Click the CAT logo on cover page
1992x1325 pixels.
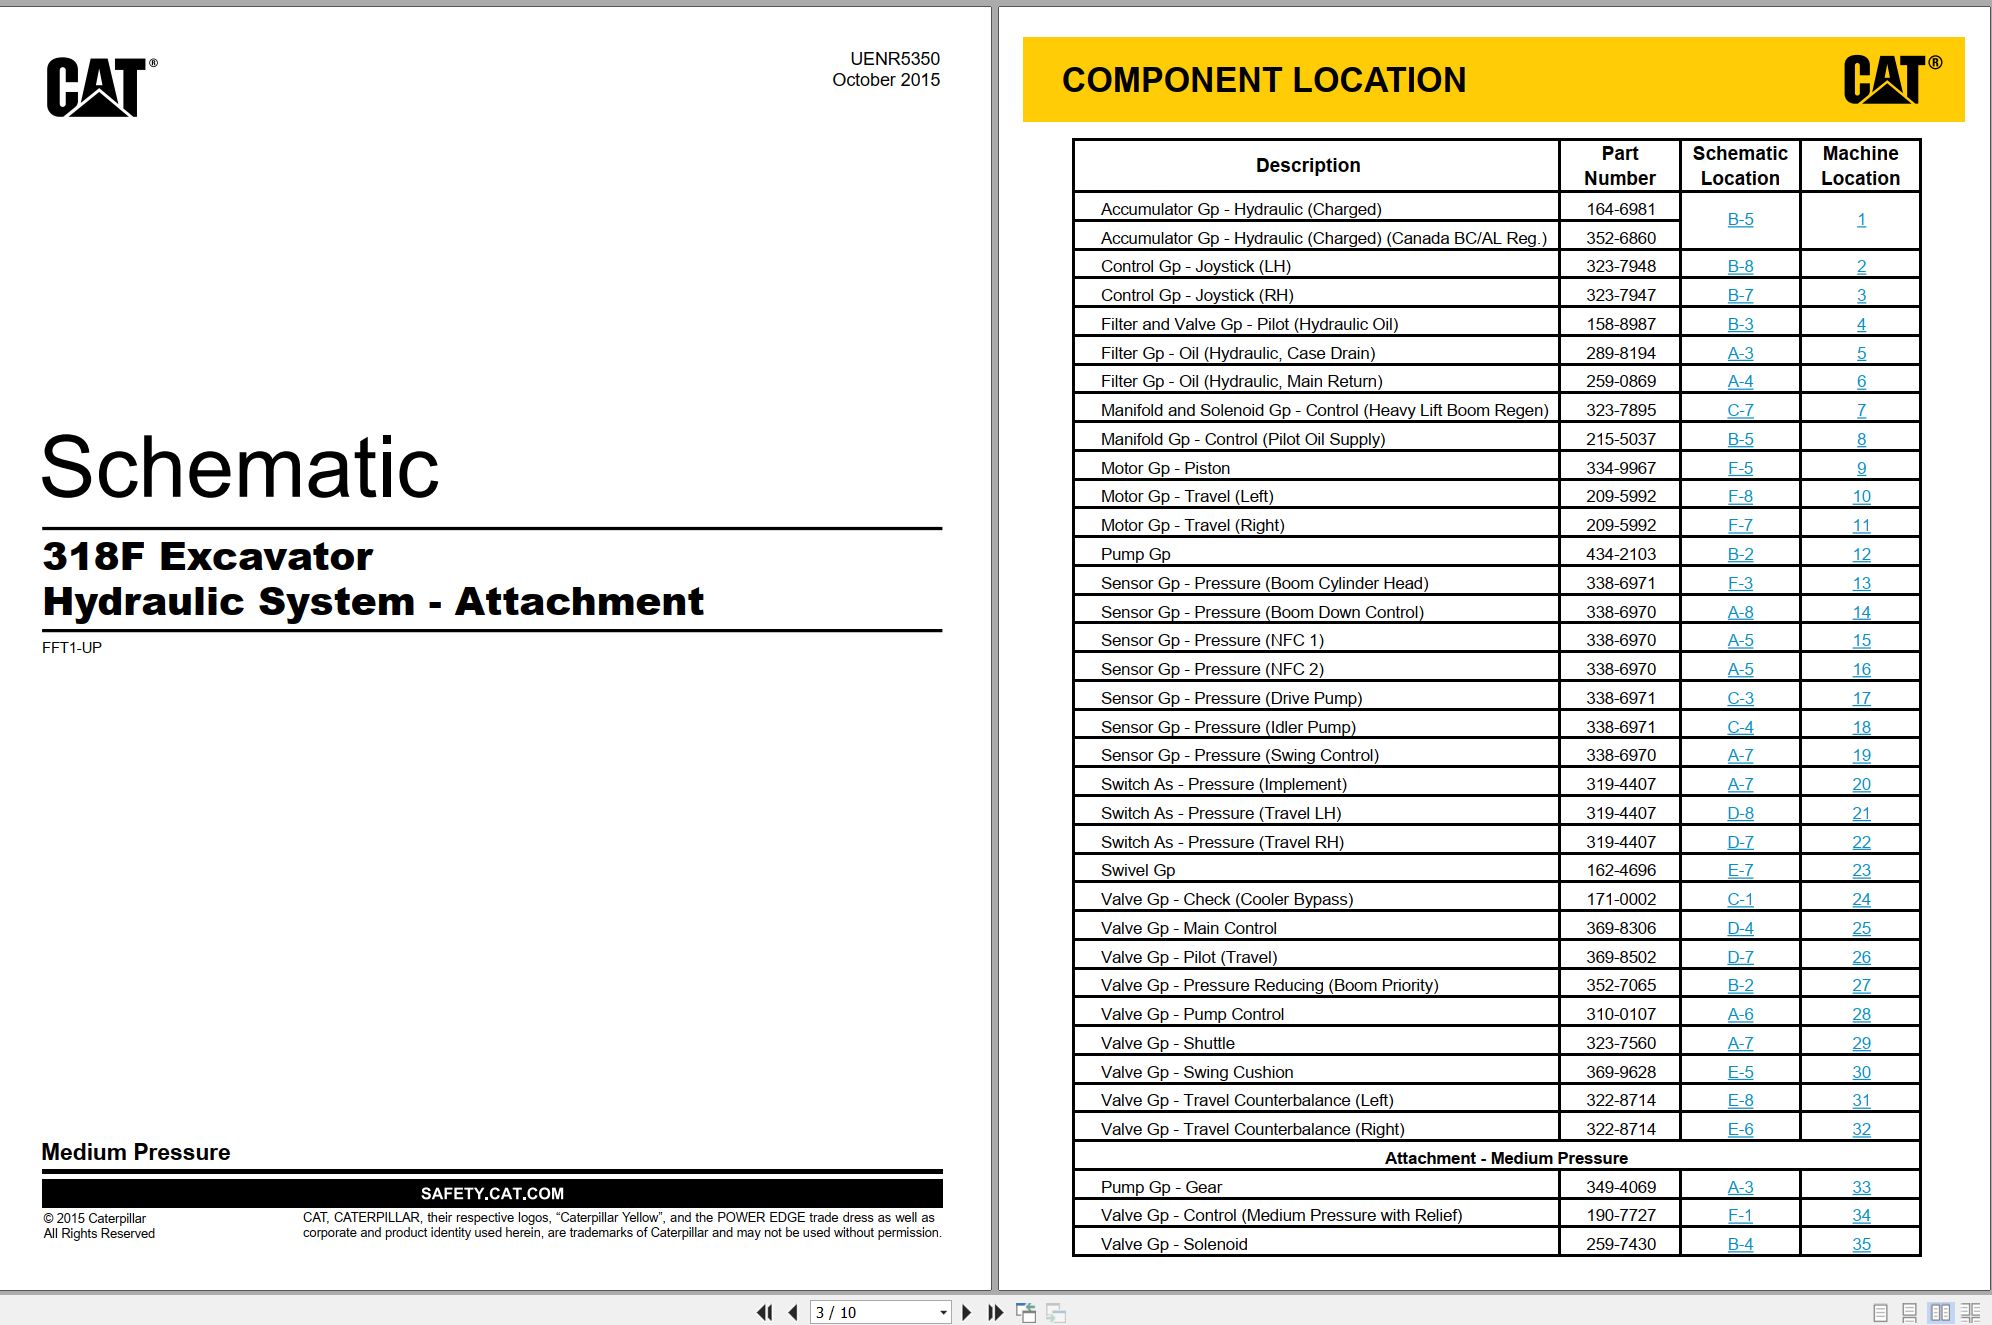[101, 87]
